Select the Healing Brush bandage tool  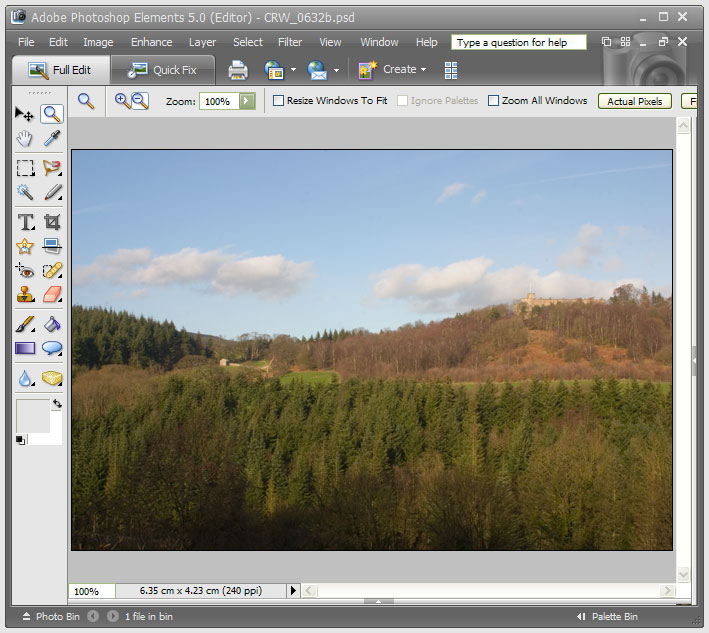(52, 271)
